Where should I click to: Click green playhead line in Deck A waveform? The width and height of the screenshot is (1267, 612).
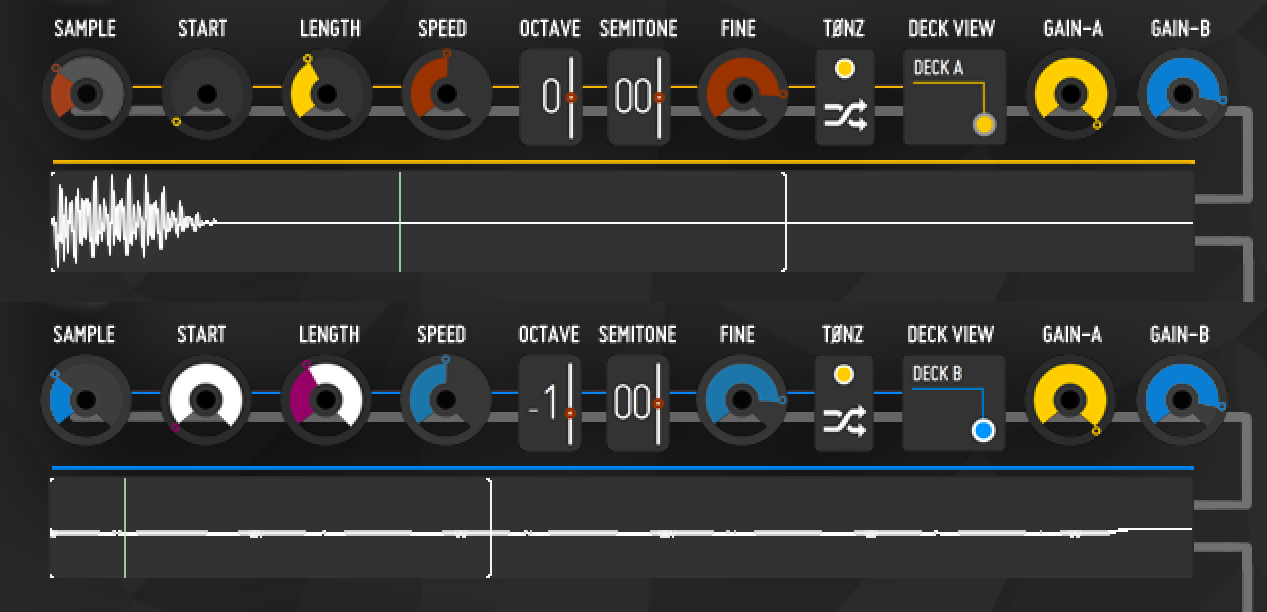click(400, 221)
